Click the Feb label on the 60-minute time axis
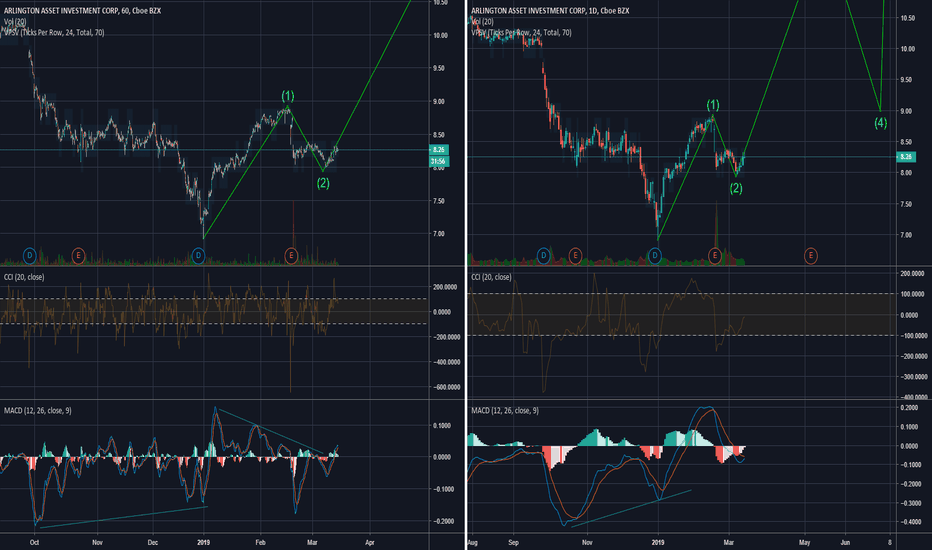This screenshot has width=932, height=550. (x=260, y=542)
